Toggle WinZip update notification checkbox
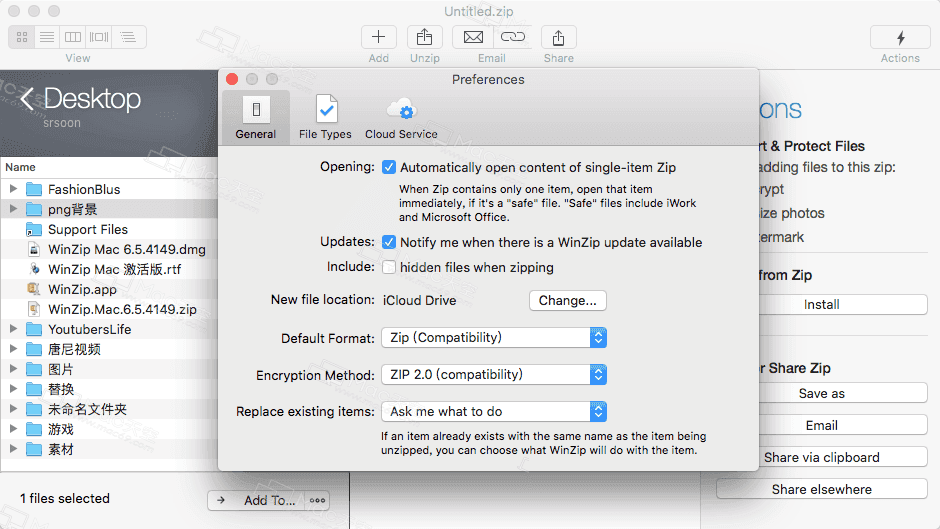Screen dimensions: 940x529 pyautogui.click(x=389, y=242)
